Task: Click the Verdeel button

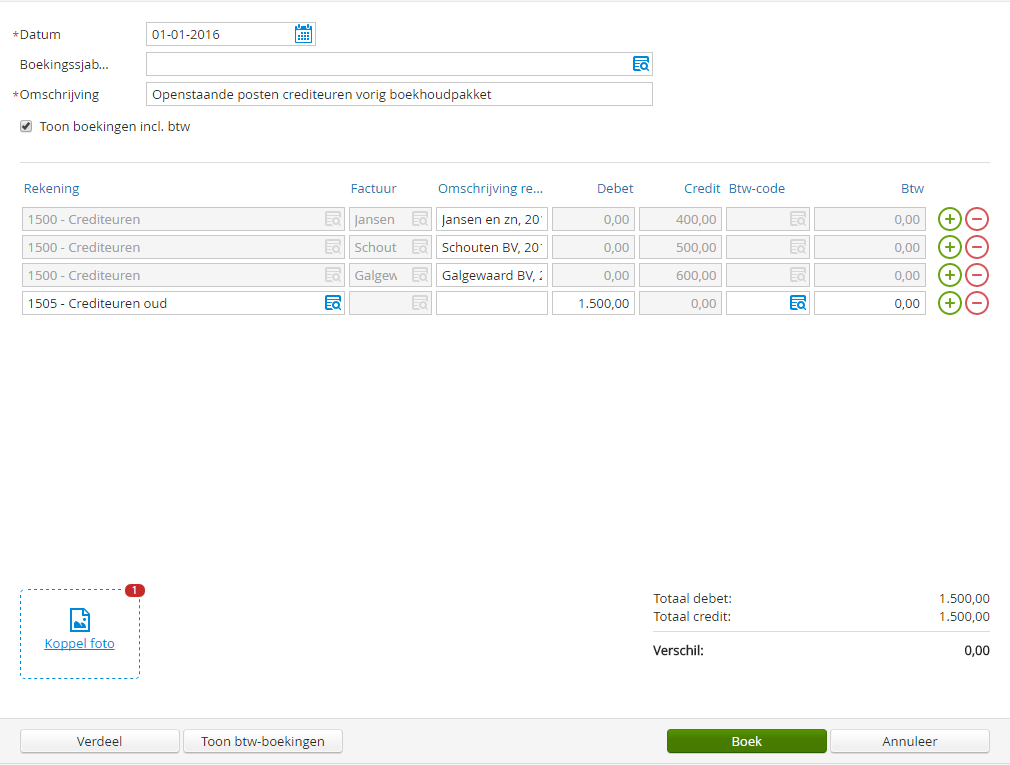Action: (100, 741)
